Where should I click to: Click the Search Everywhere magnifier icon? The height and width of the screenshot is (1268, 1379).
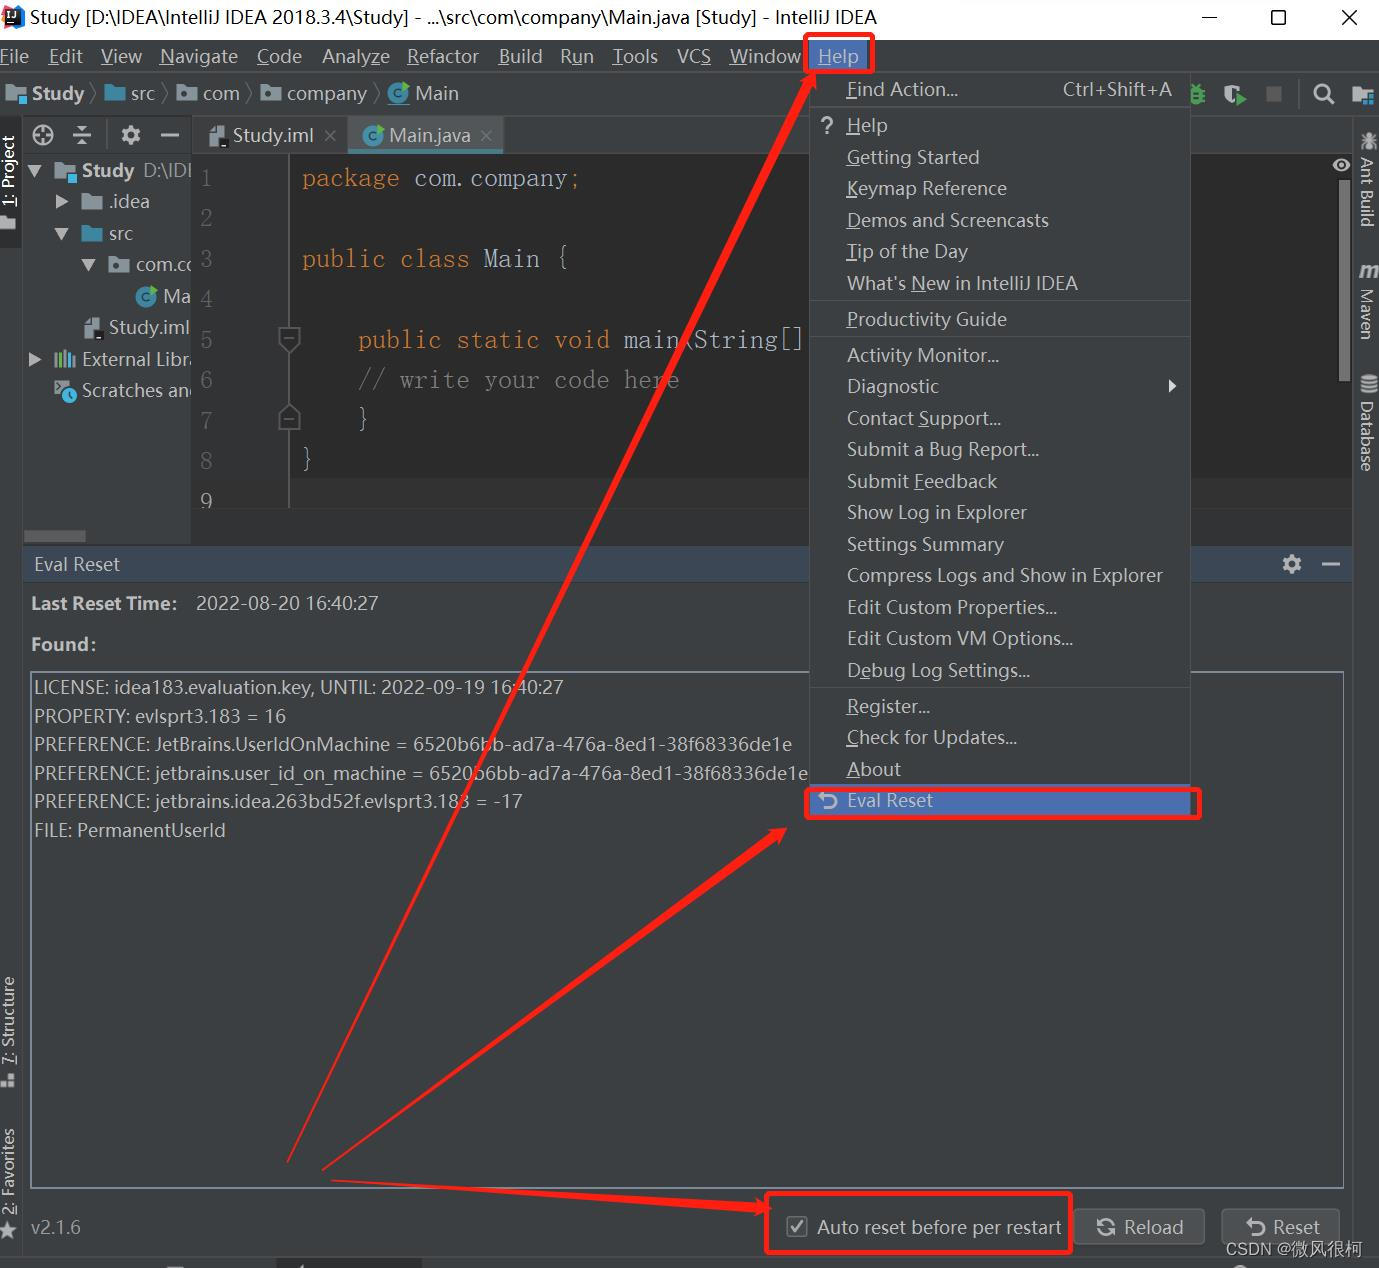point(1323,94)
